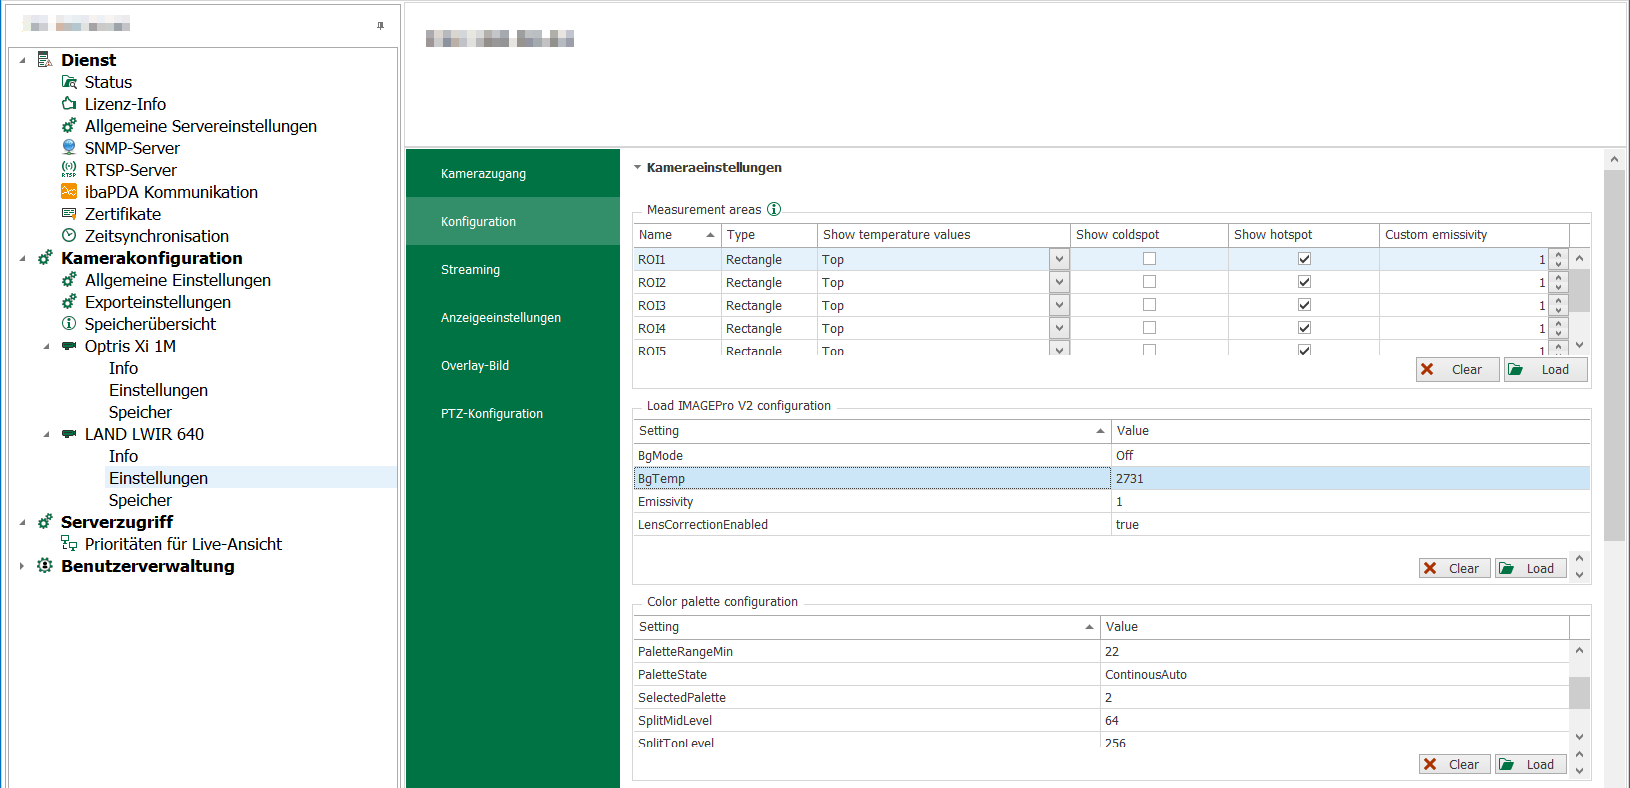Click the Optris Xi 1M camera icon

pos(69,346)
